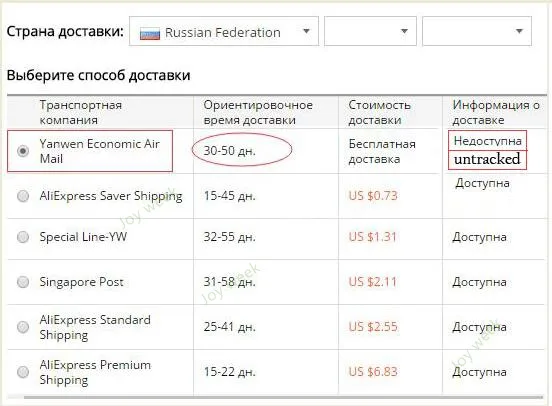Click the Бесплатная доставка cost cell

coord(382,151)
